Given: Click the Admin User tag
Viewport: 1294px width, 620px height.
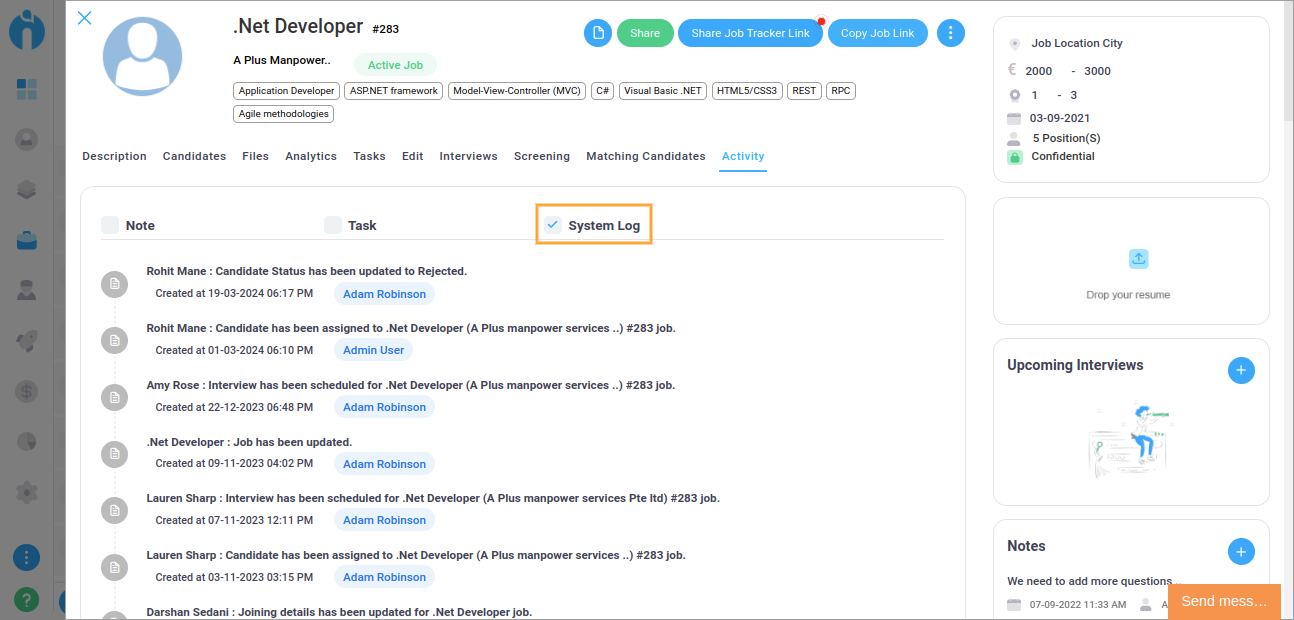Looking at the screenshot, I should (x=373, y=350).
